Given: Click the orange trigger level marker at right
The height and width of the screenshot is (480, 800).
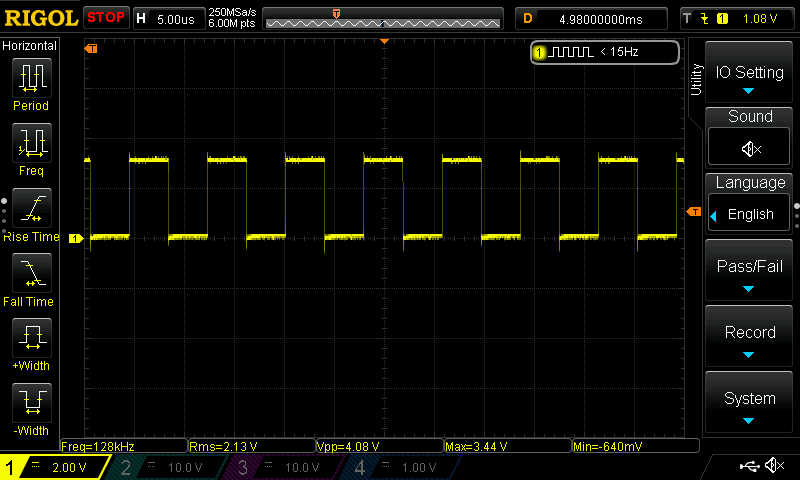Looking at the screenshot, I should pos(694,211).
